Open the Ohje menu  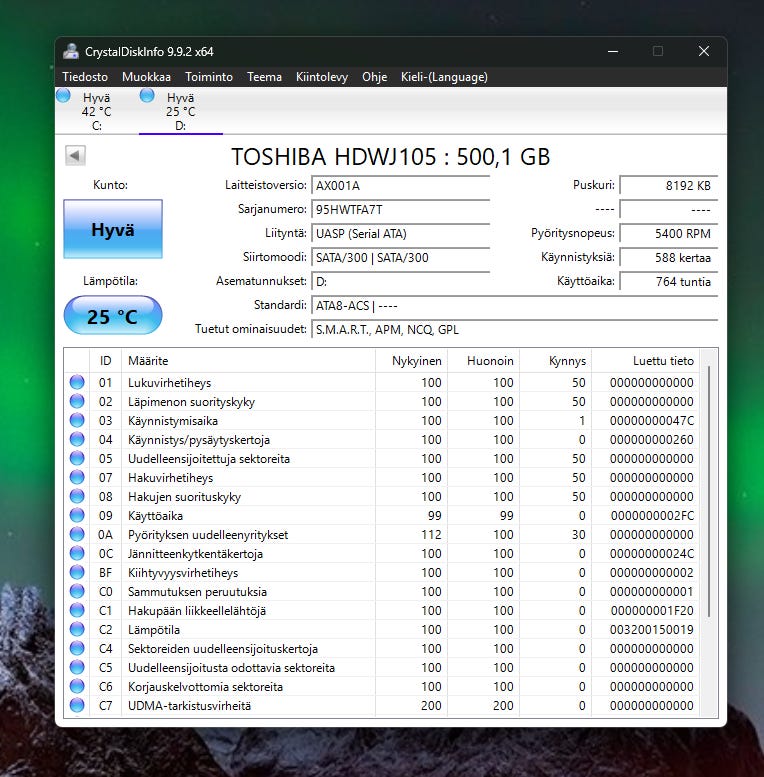pyautogui.click(x=374, y=77)
